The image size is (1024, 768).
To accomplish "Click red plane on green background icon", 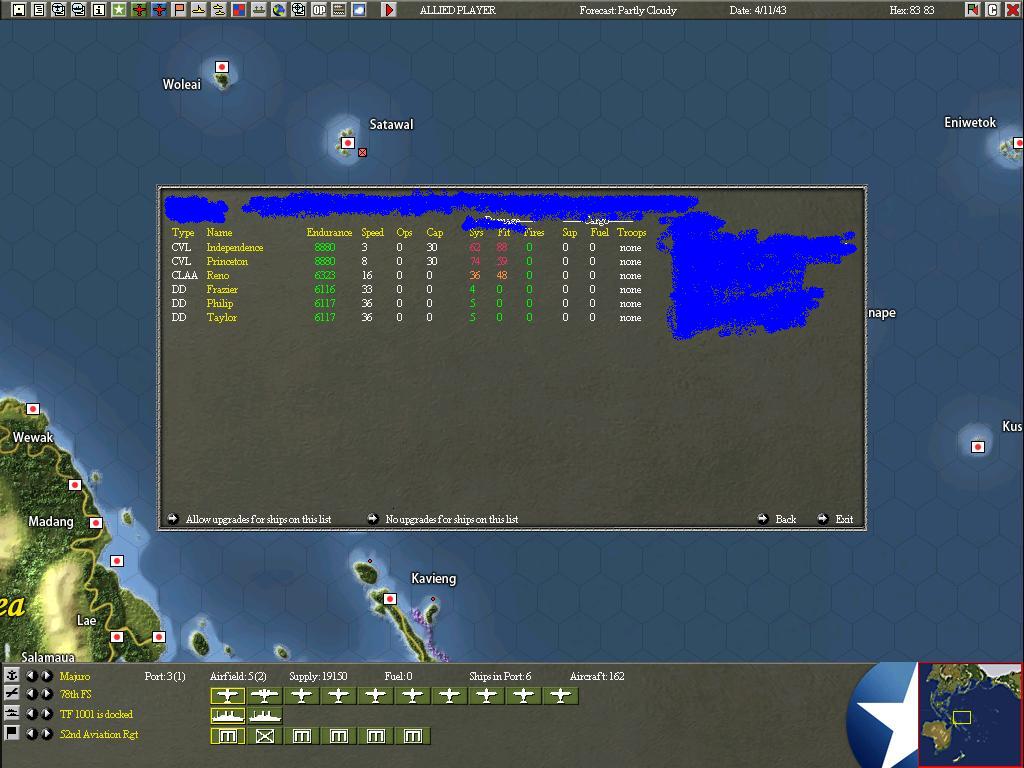I will 138,10.
